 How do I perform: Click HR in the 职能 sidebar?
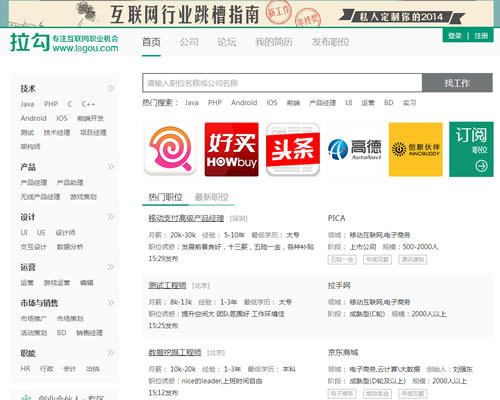25,369
